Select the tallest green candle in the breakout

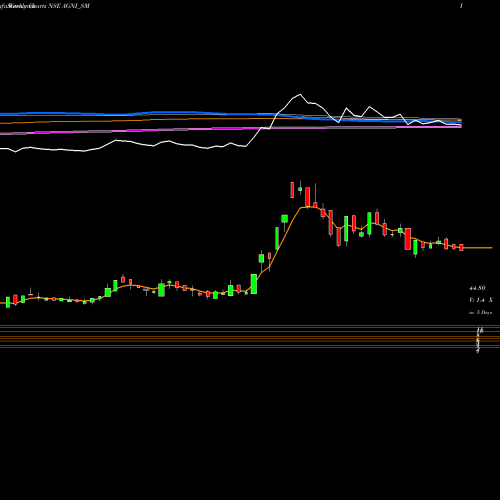[x=277, y=238]
